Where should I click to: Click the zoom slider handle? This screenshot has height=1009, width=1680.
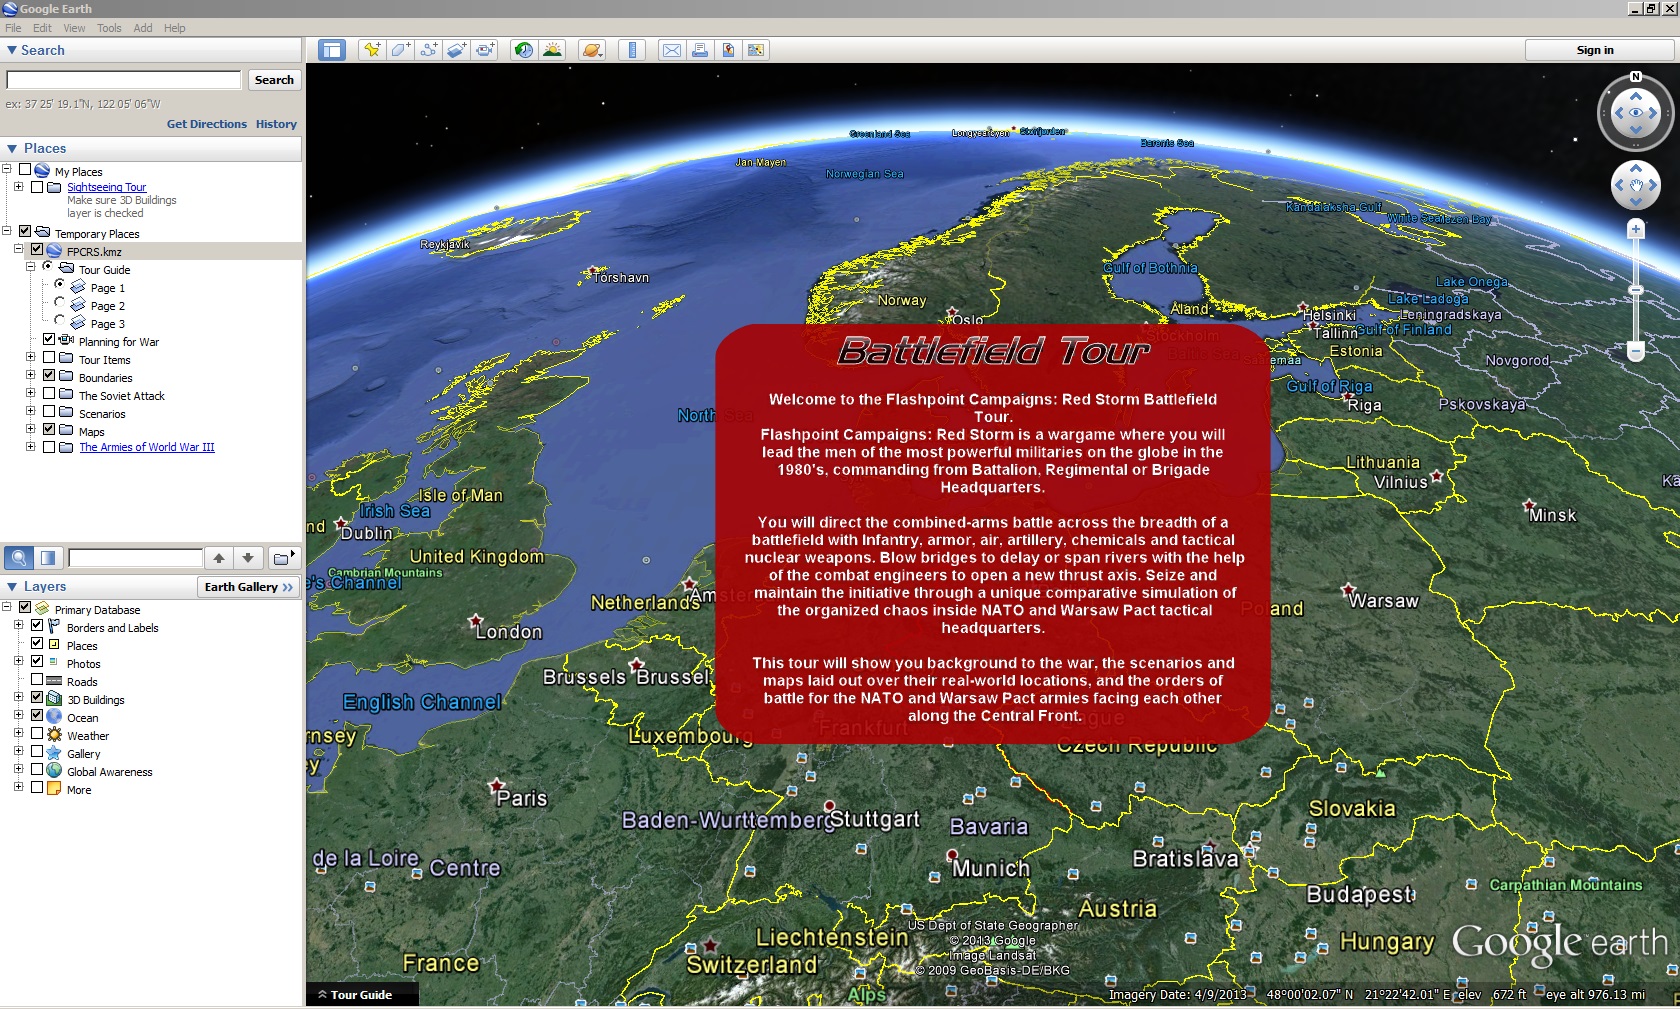(1636, 290)
